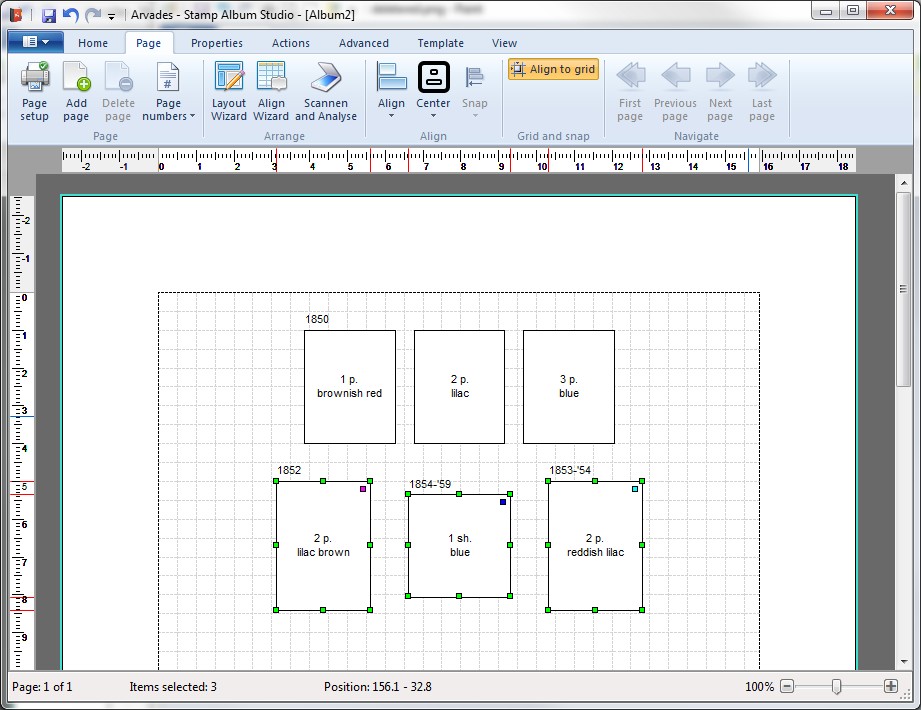Open Page setup
921x710 pixels.
[35, 92]
